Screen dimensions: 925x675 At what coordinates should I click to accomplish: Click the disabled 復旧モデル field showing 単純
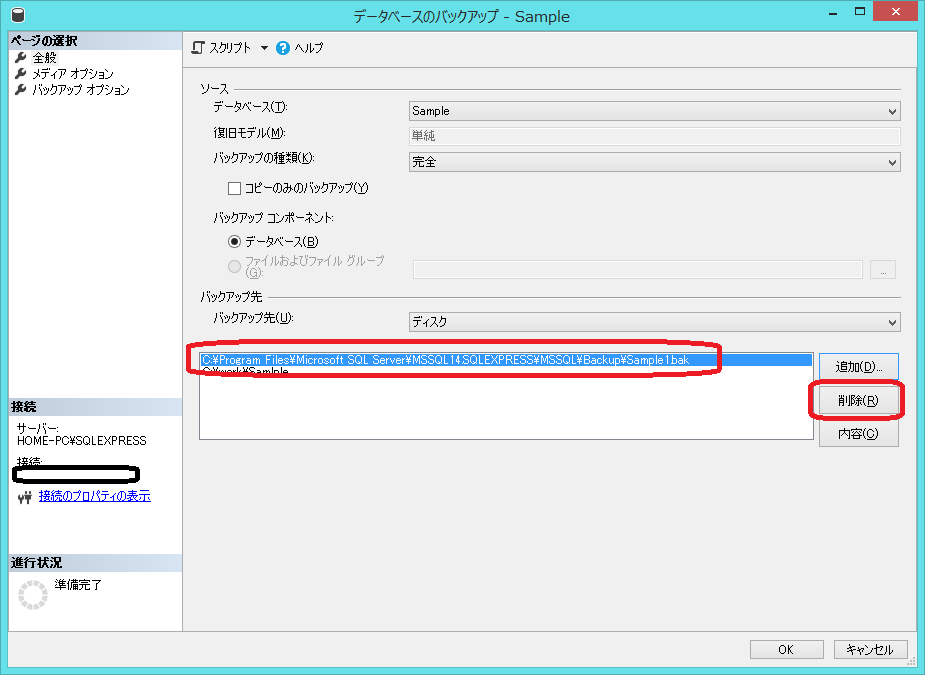(654, 136)
